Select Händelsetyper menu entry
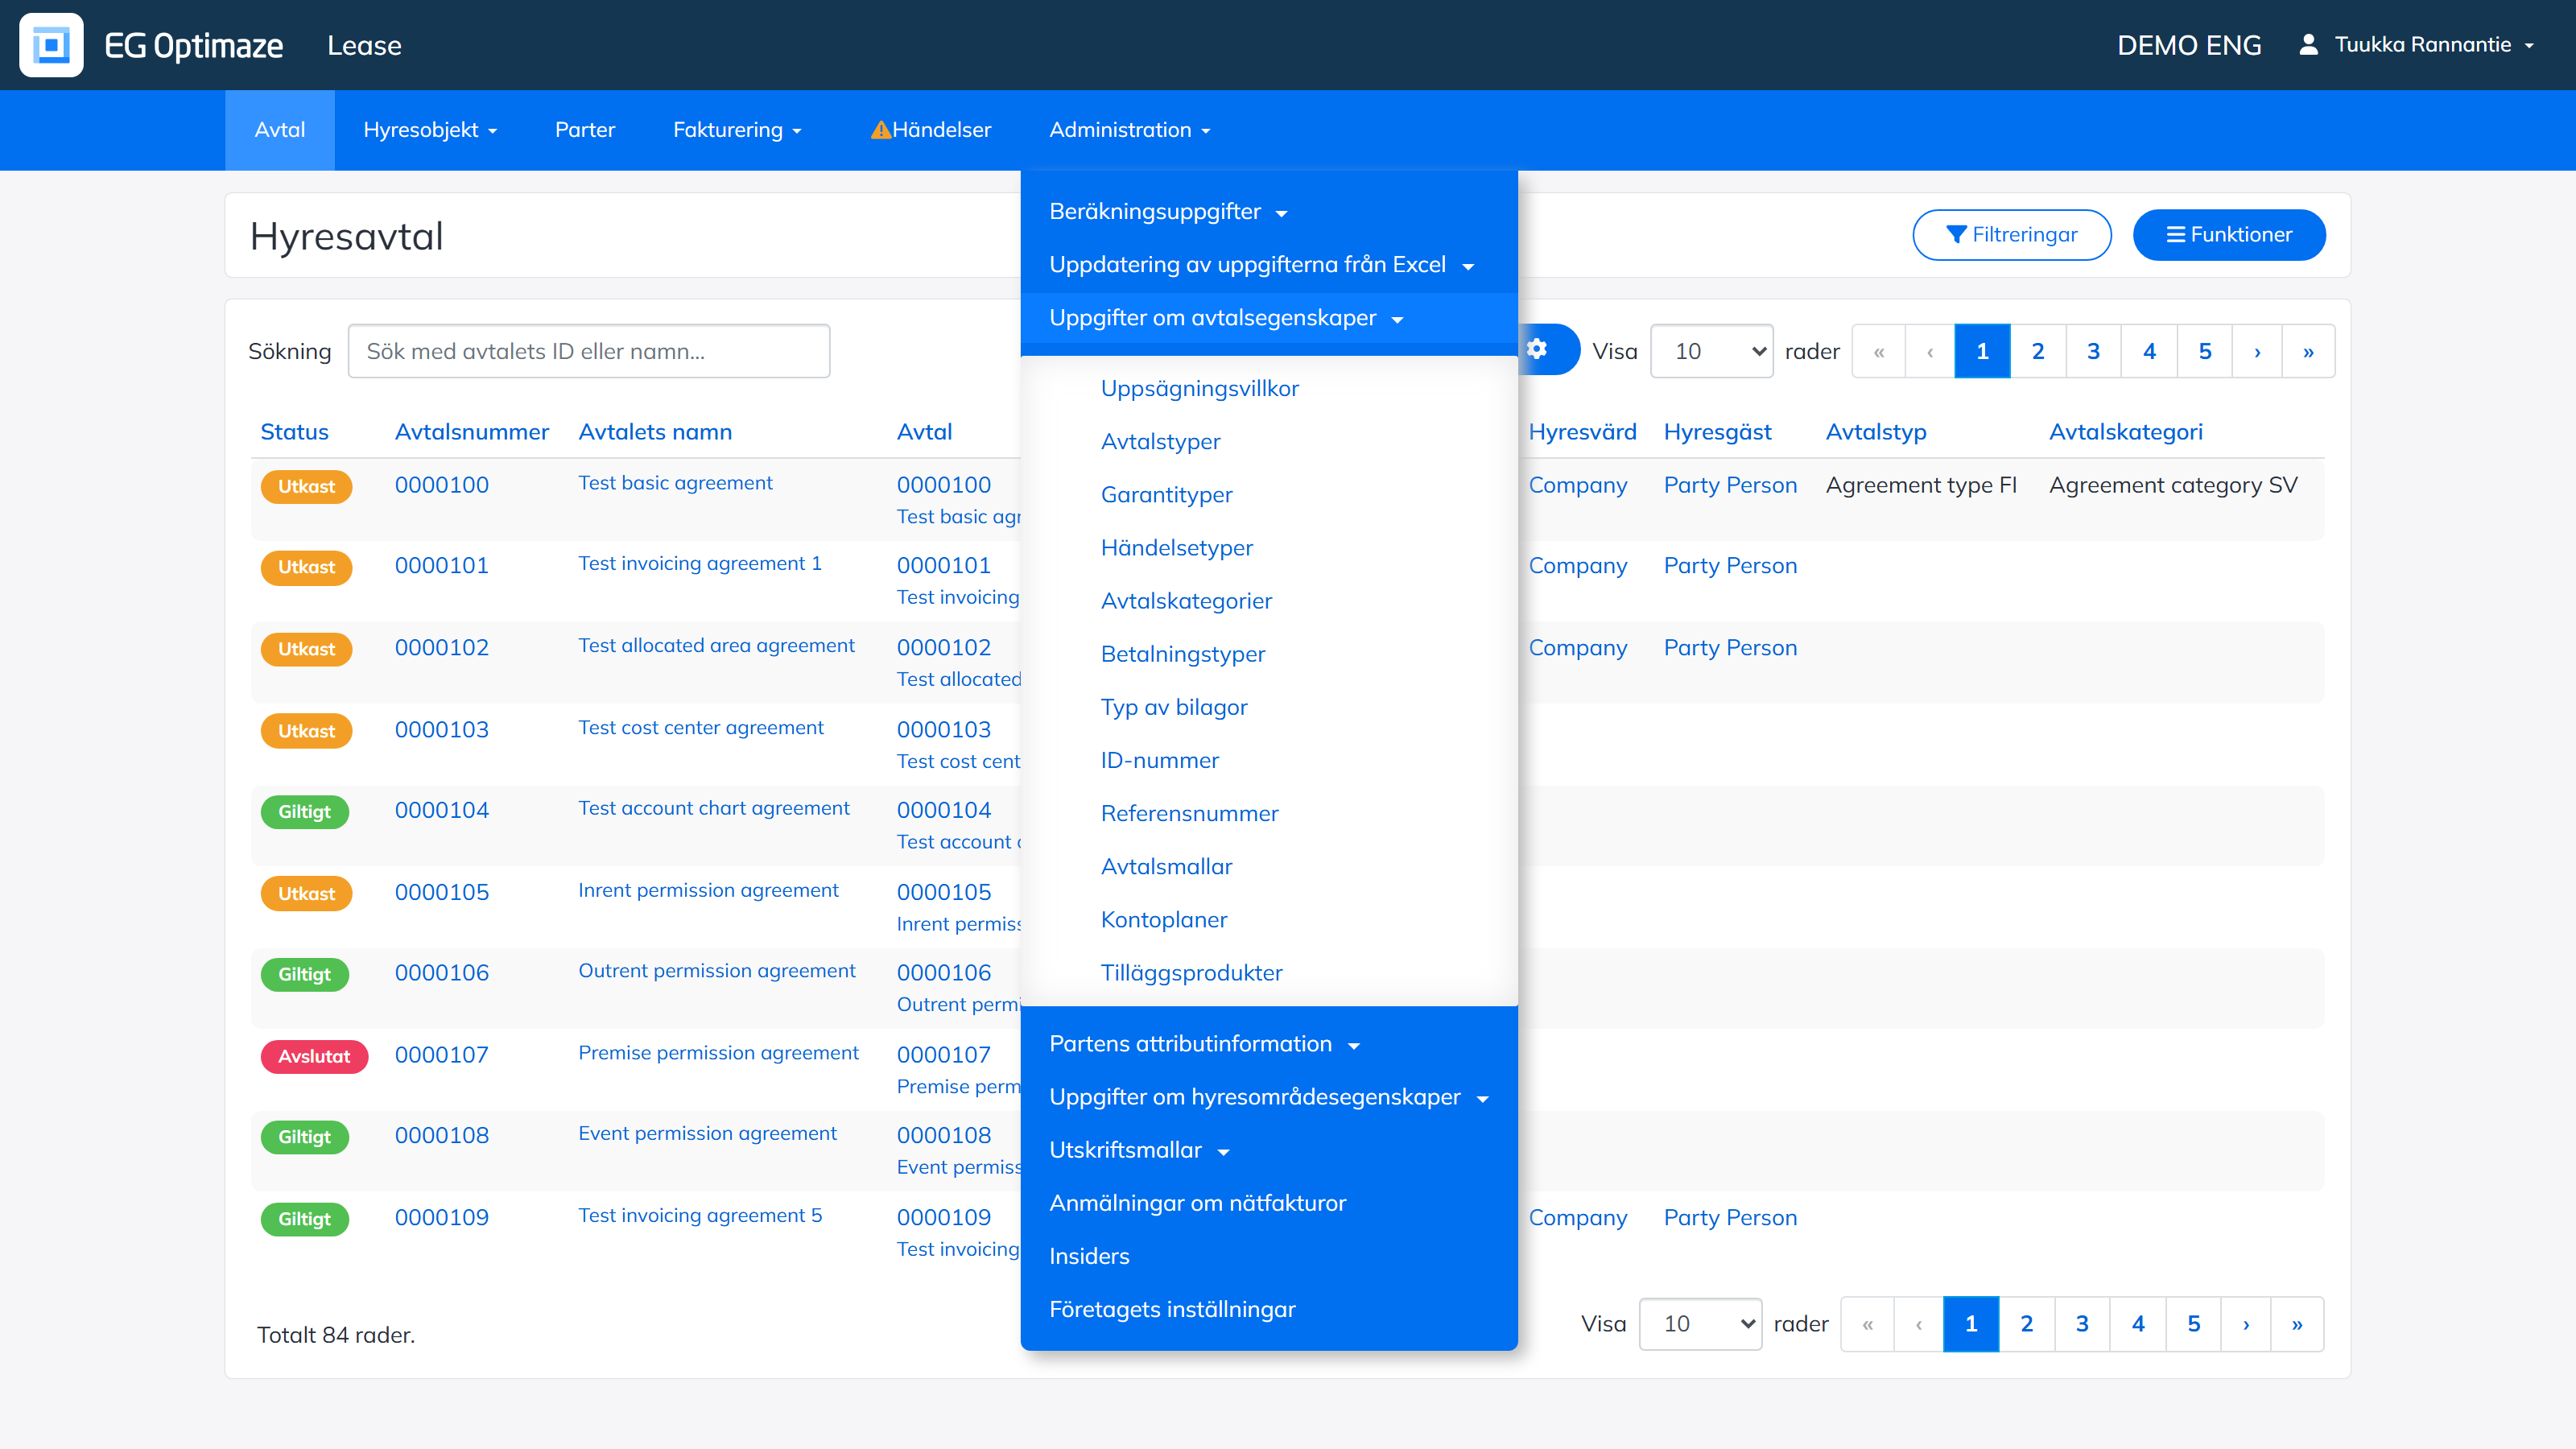Image resolution: width=2576 pixels, height=1449 pixels. (1176, 548)
